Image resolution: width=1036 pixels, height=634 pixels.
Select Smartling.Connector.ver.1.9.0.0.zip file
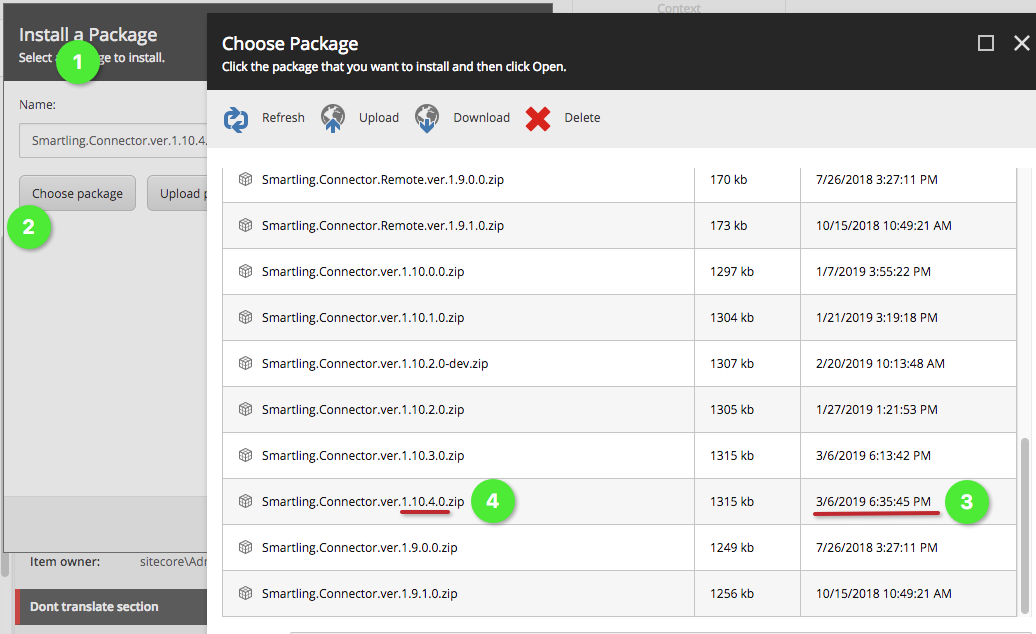359,547
